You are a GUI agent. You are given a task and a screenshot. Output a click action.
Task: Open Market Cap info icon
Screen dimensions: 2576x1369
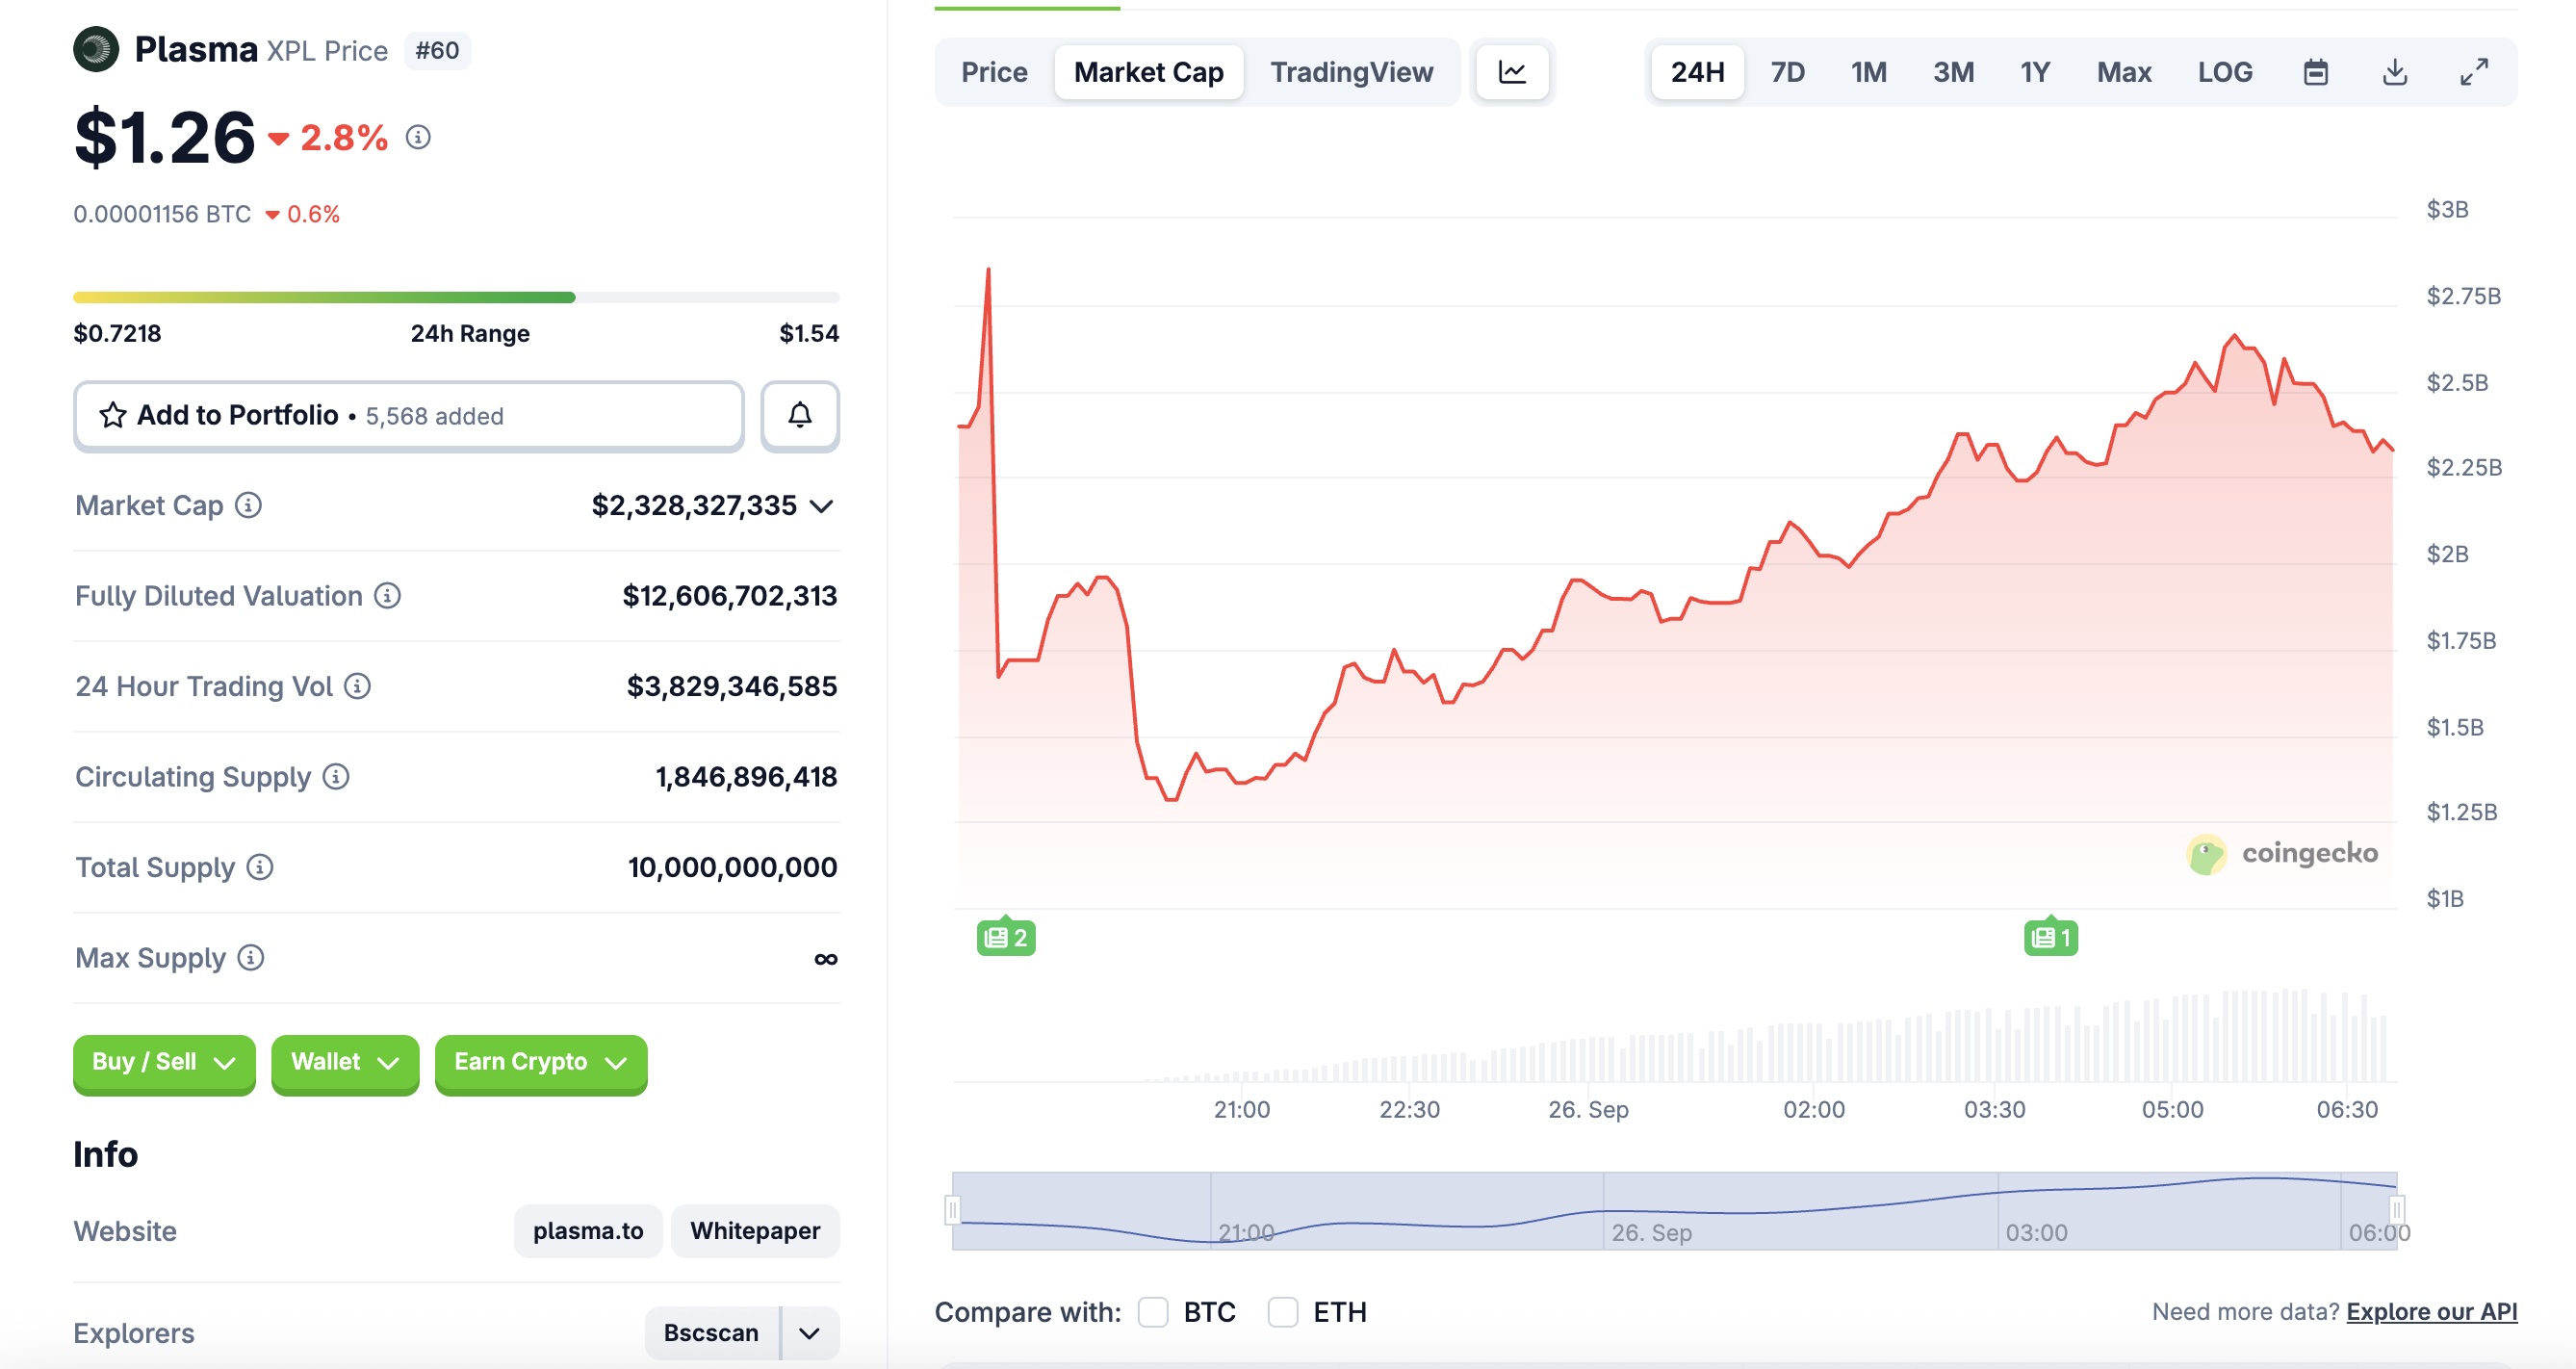click(248, 505)
